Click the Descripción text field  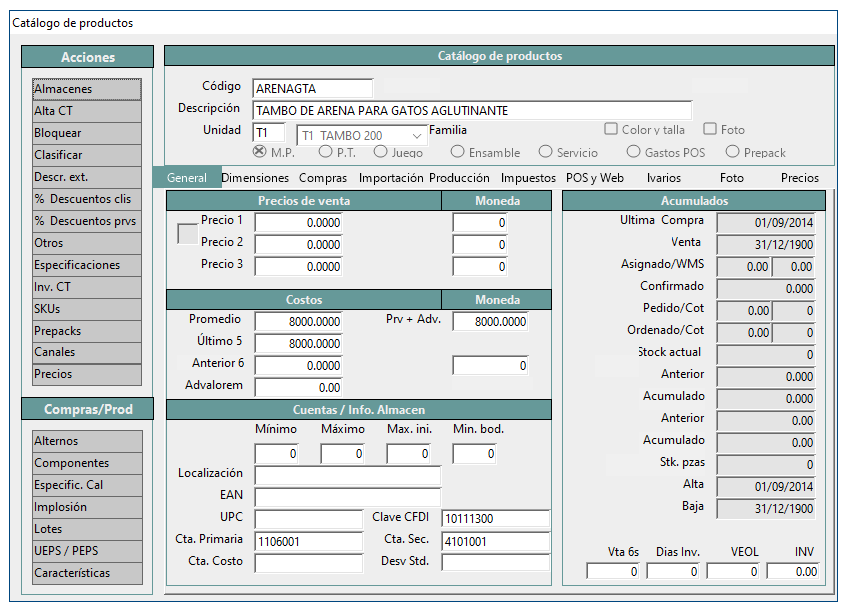pos(472,111)
